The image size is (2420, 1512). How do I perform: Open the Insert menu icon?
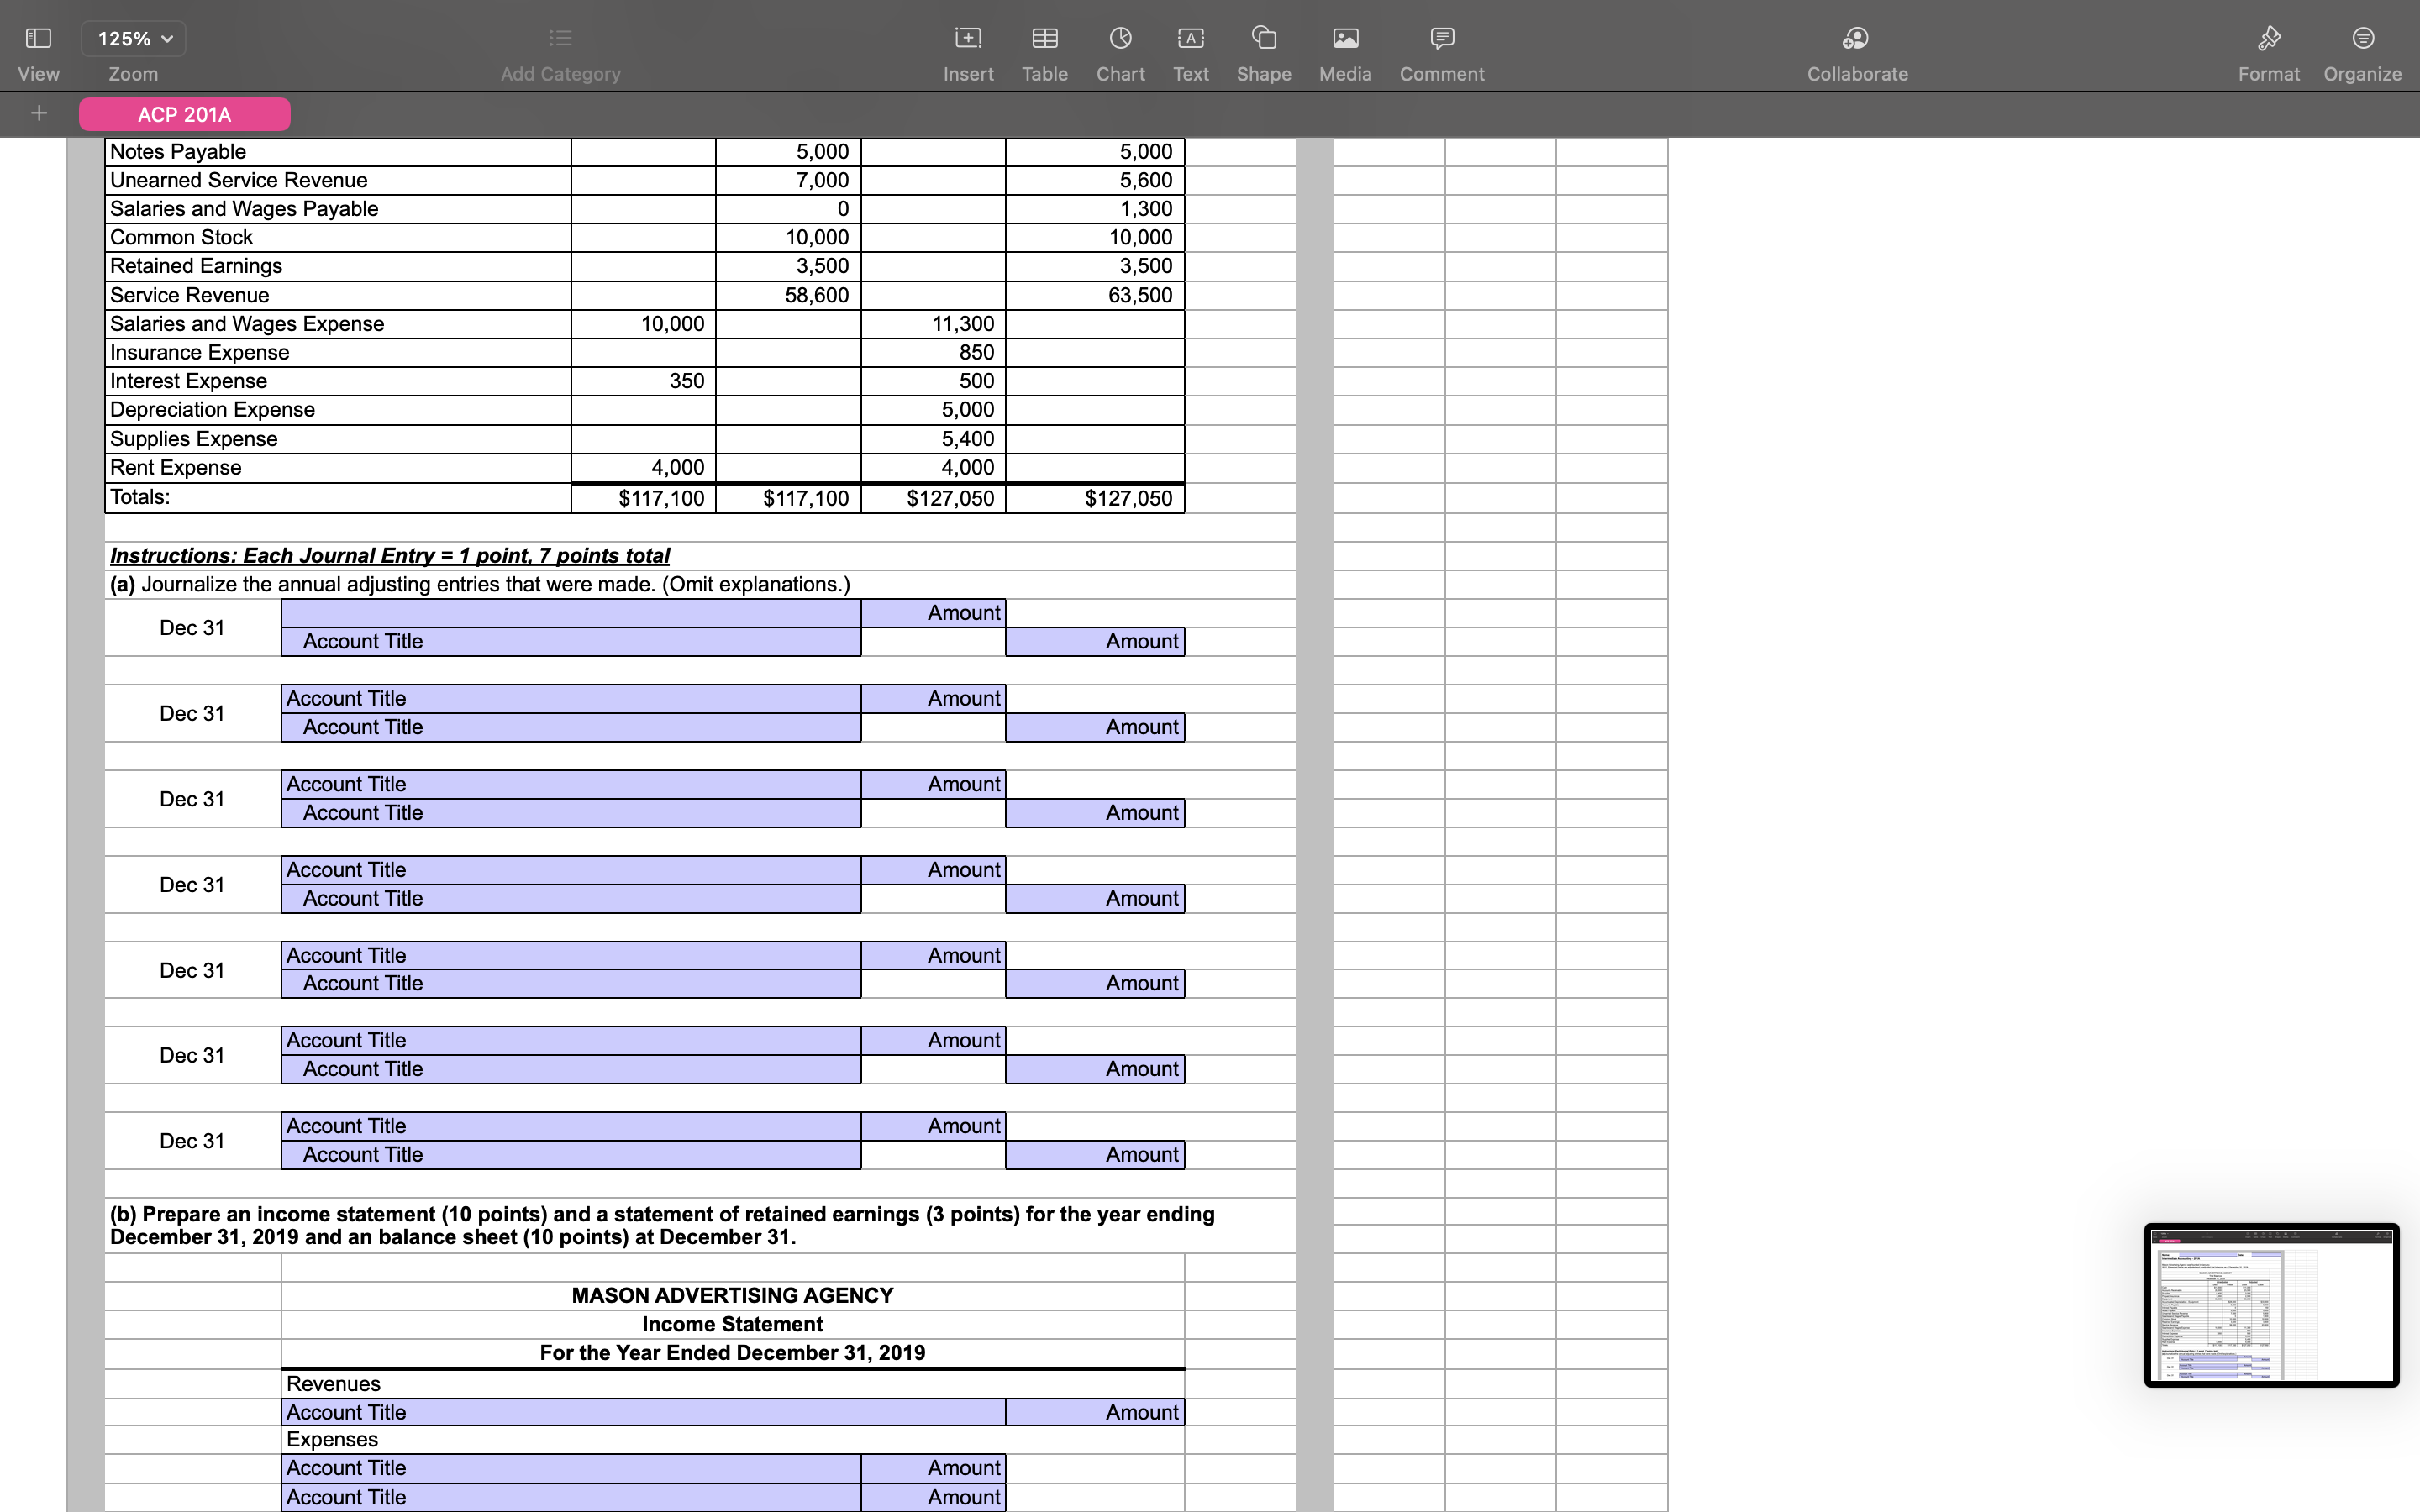pyautogui.click(x=967, y=38)
